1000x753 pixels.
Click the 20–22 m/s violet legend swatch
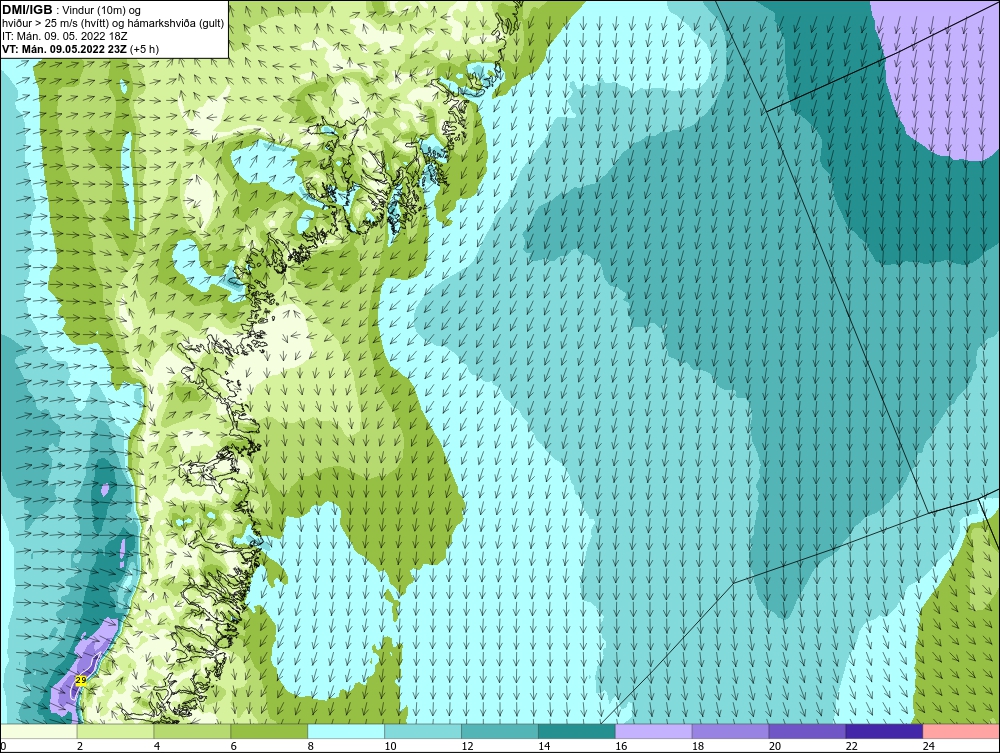[807, 731]
